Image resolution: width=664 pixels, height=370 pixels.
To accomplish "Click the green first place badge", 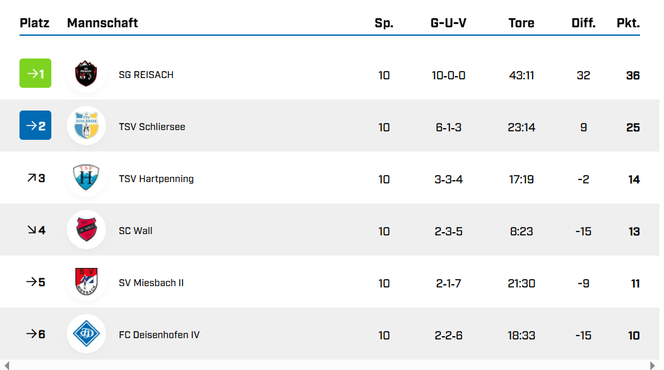I will click(35, 73).
